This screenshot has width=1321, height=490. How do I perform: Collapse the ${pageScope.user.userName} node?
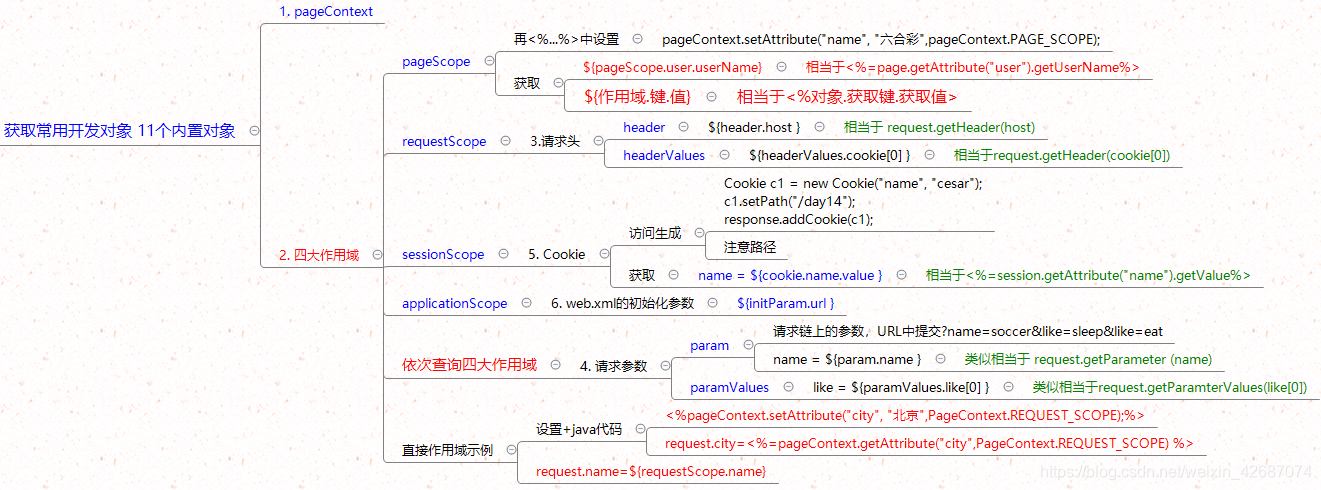coord(782,67)
